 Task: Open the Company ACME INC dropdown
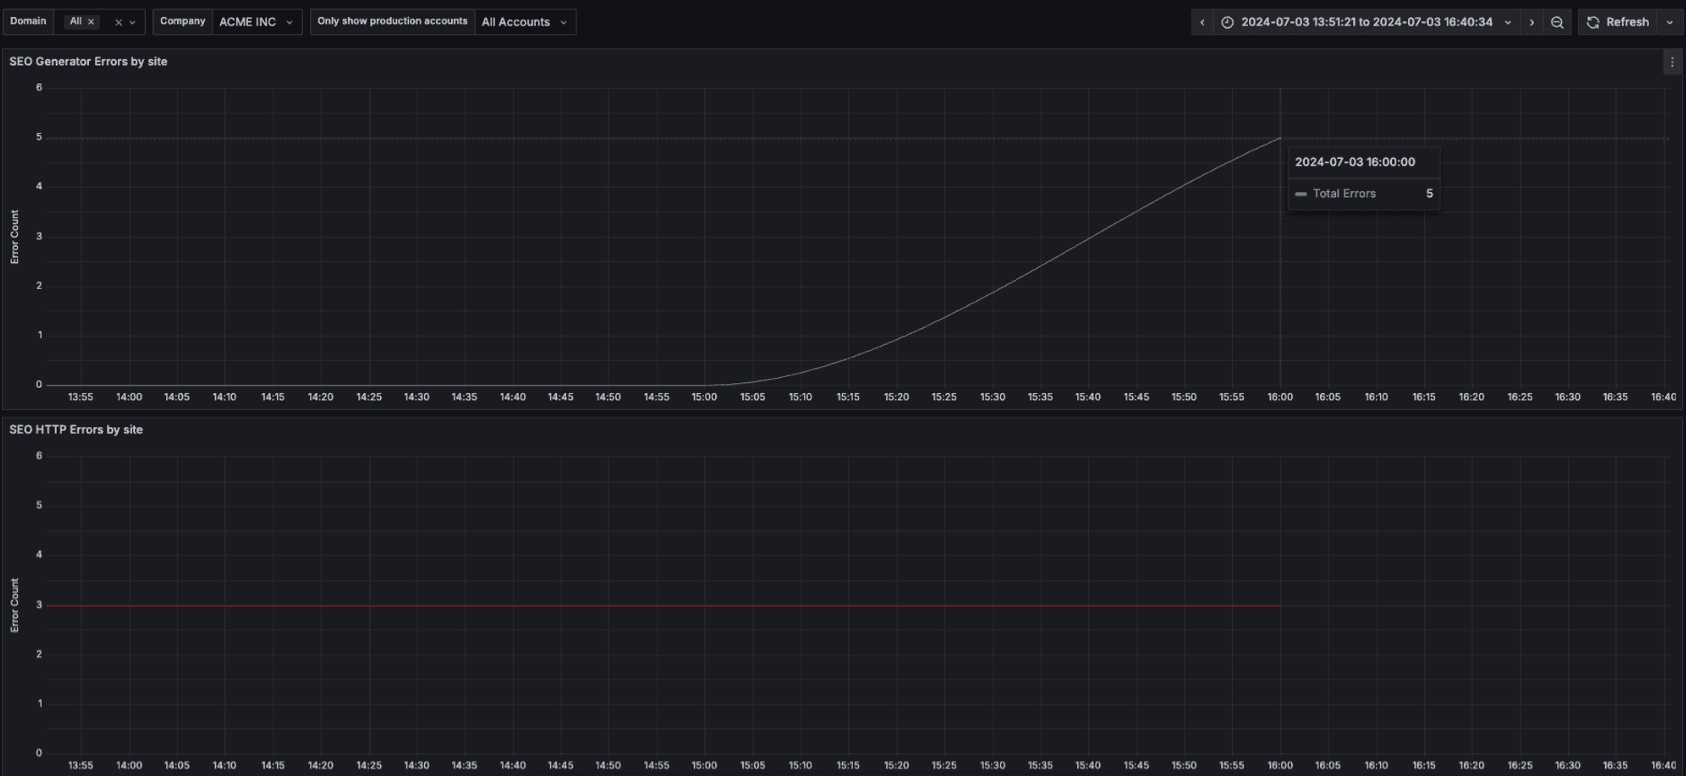pyautogui.click(x=257, y=22)
